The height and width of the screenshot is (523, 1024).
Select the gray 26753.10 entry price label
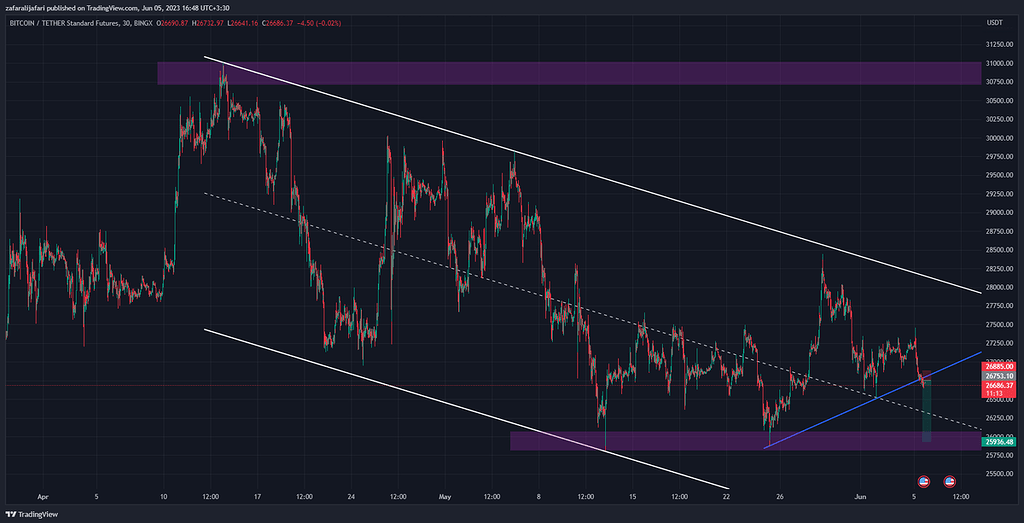click(997, 376)
